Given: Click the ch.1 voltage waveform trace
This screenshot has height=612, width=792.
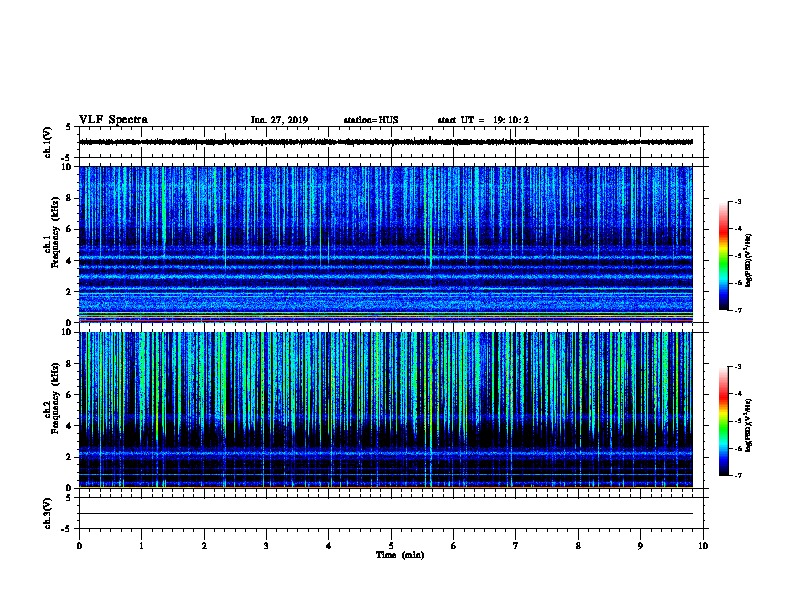Looking at the screenshot, I should [386, 142].
